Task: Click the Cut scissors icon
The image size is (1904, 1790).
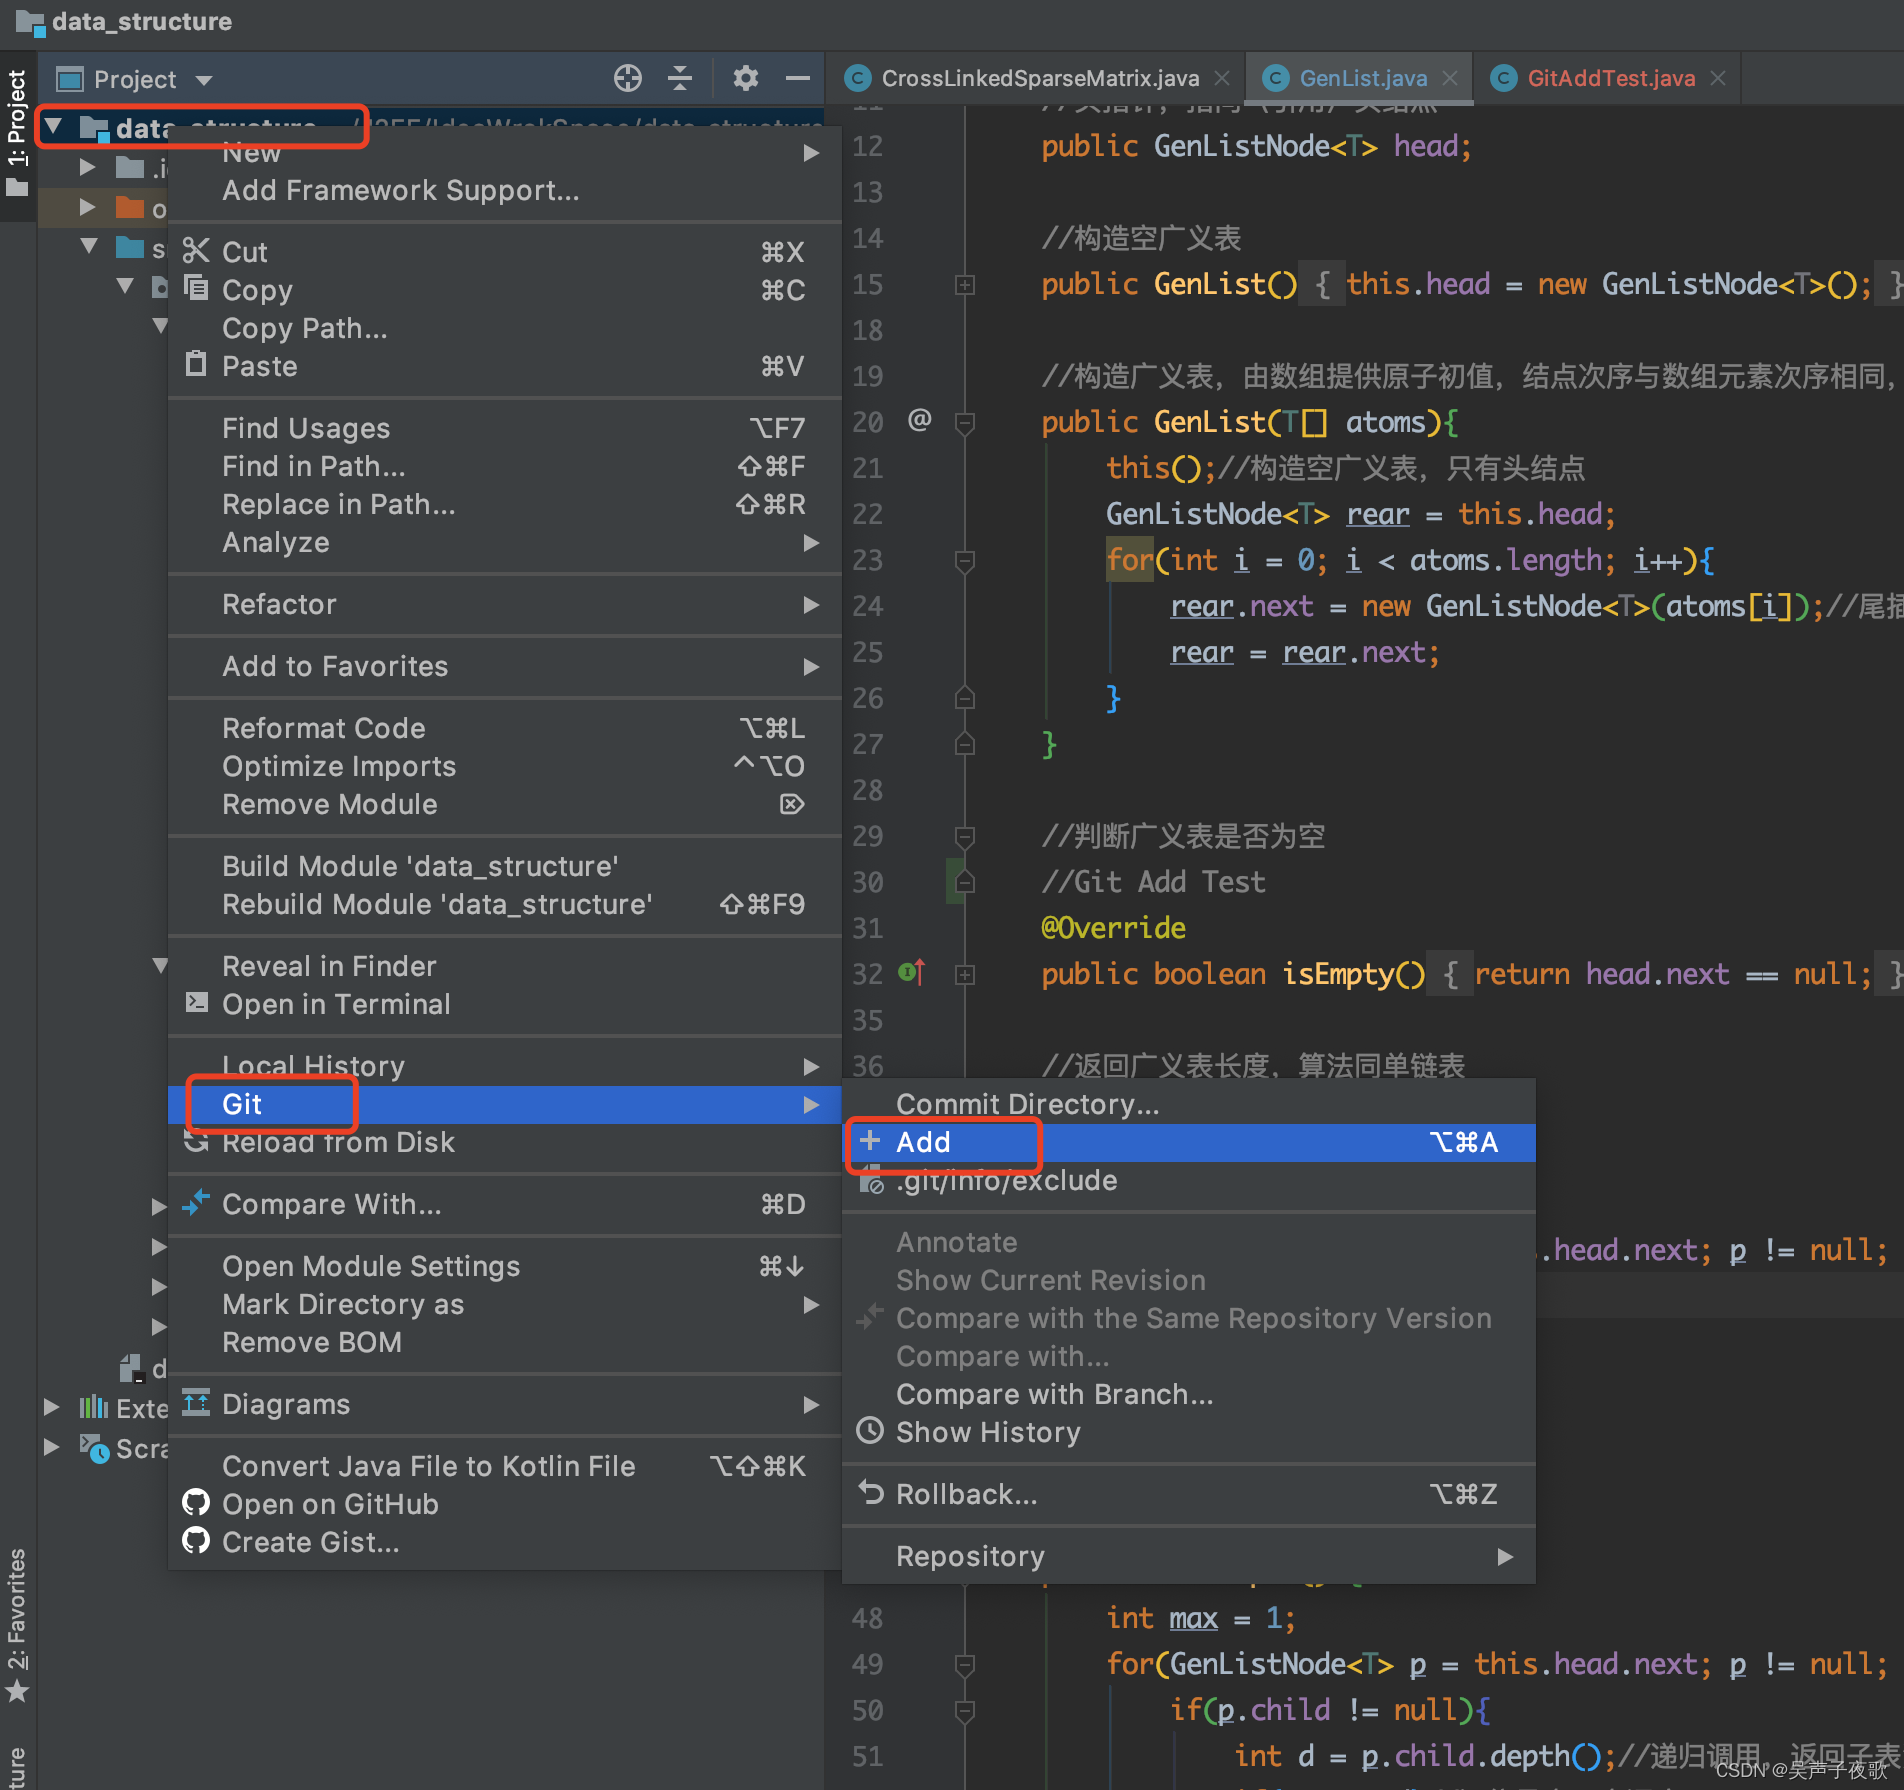Action: [196, 250]
